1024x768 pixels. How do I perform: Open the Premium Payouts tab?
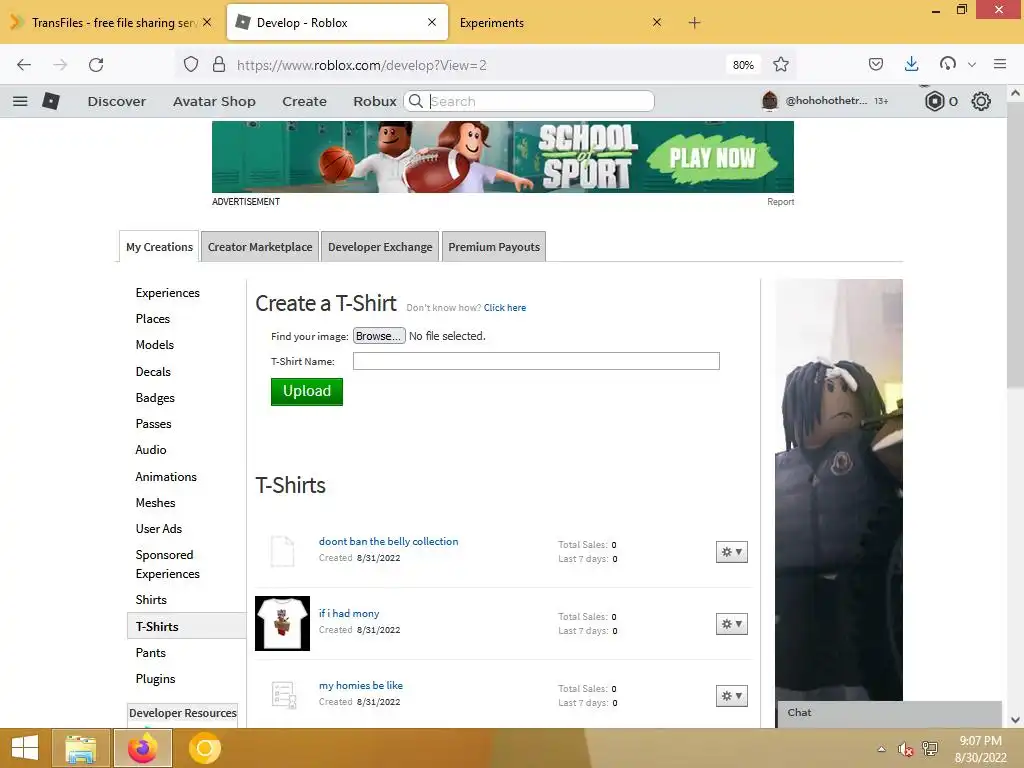pyautogui.click(x=494, y=247)
